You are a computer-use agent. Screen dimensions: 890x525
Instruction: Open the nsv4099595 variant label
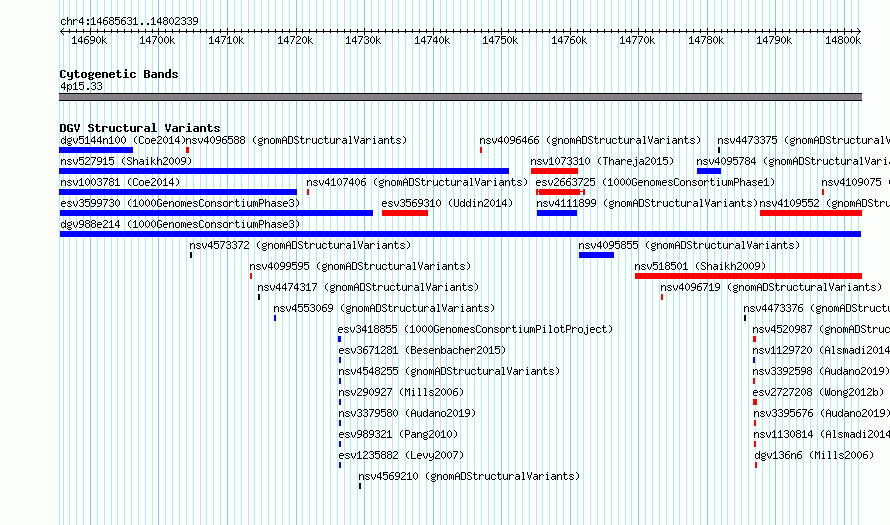pos(360,266)
